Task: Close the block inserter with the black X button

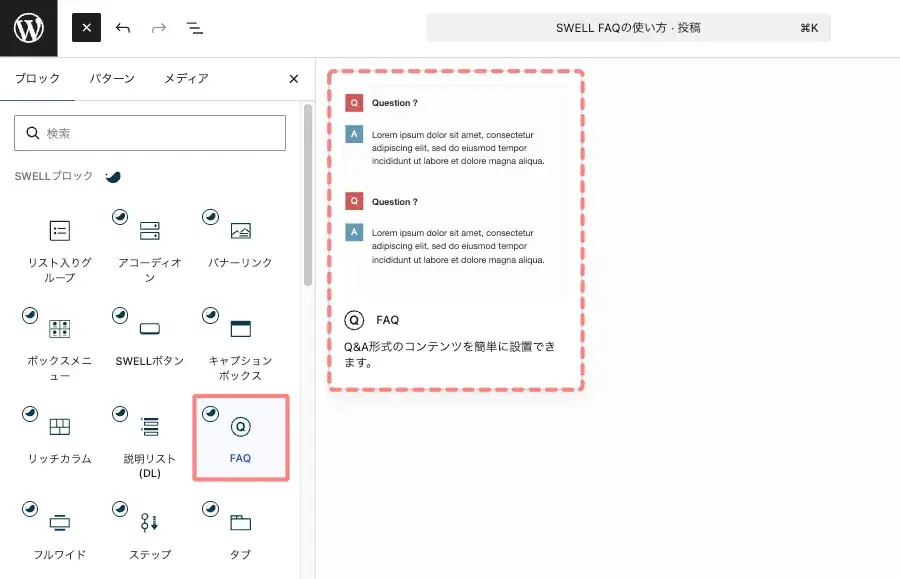Action: 86,28
